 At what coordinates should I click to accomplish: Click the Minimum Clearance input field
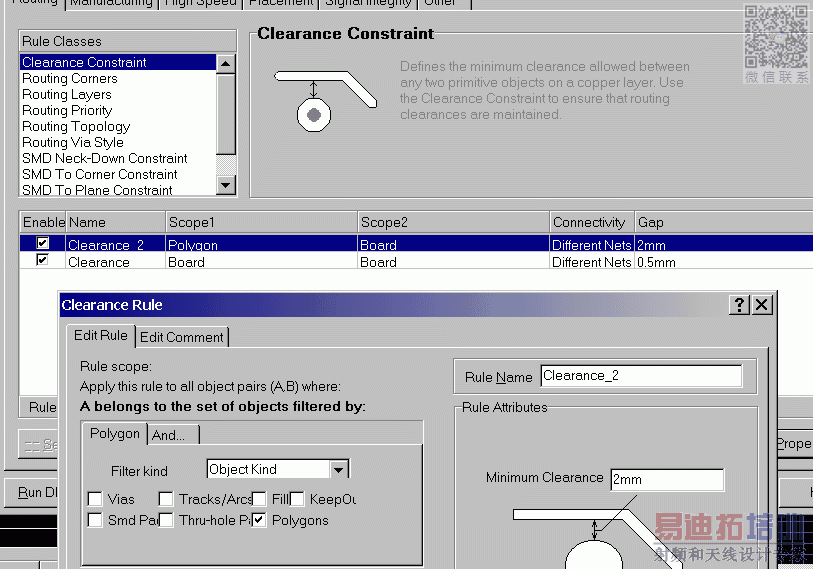pos(667,479)
